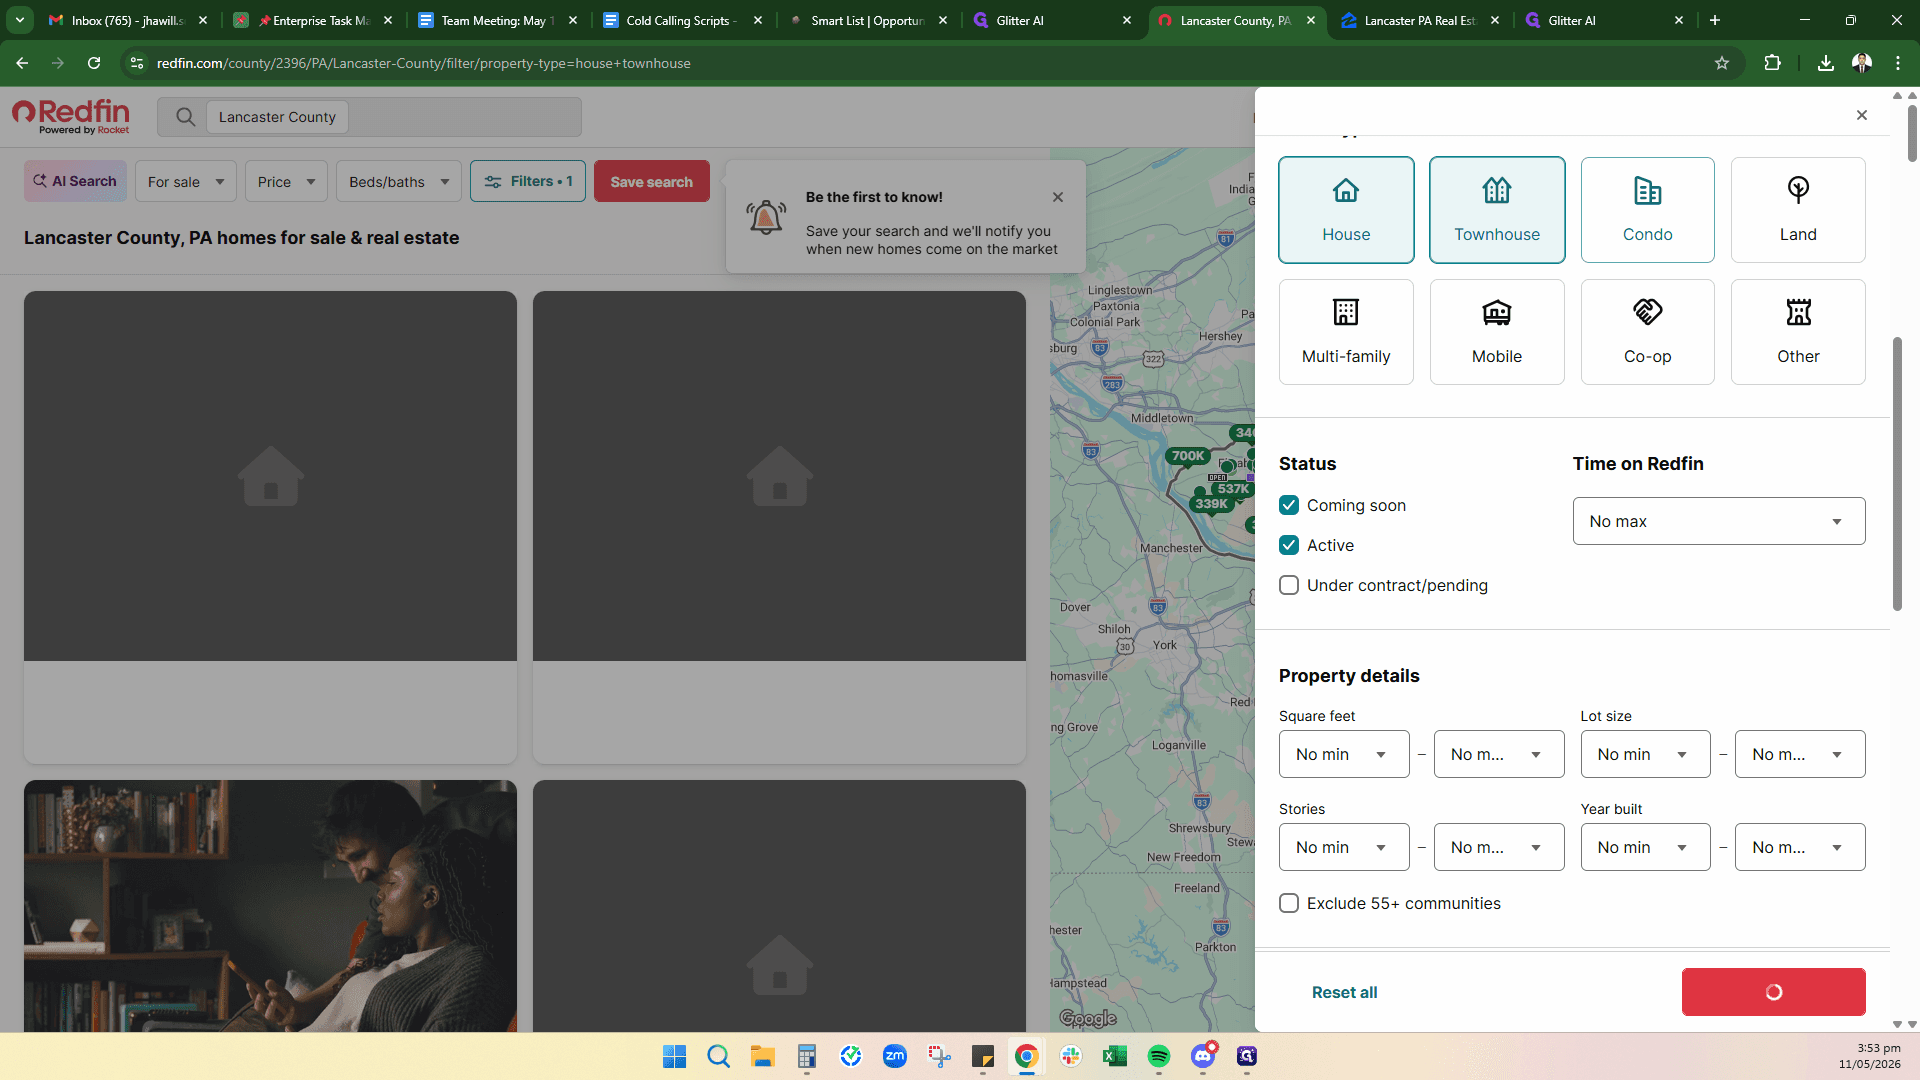The width and height of the screenshot is (1920, 1080).
Task: Click the Redfin logo
Action: (x=71, y=116)
